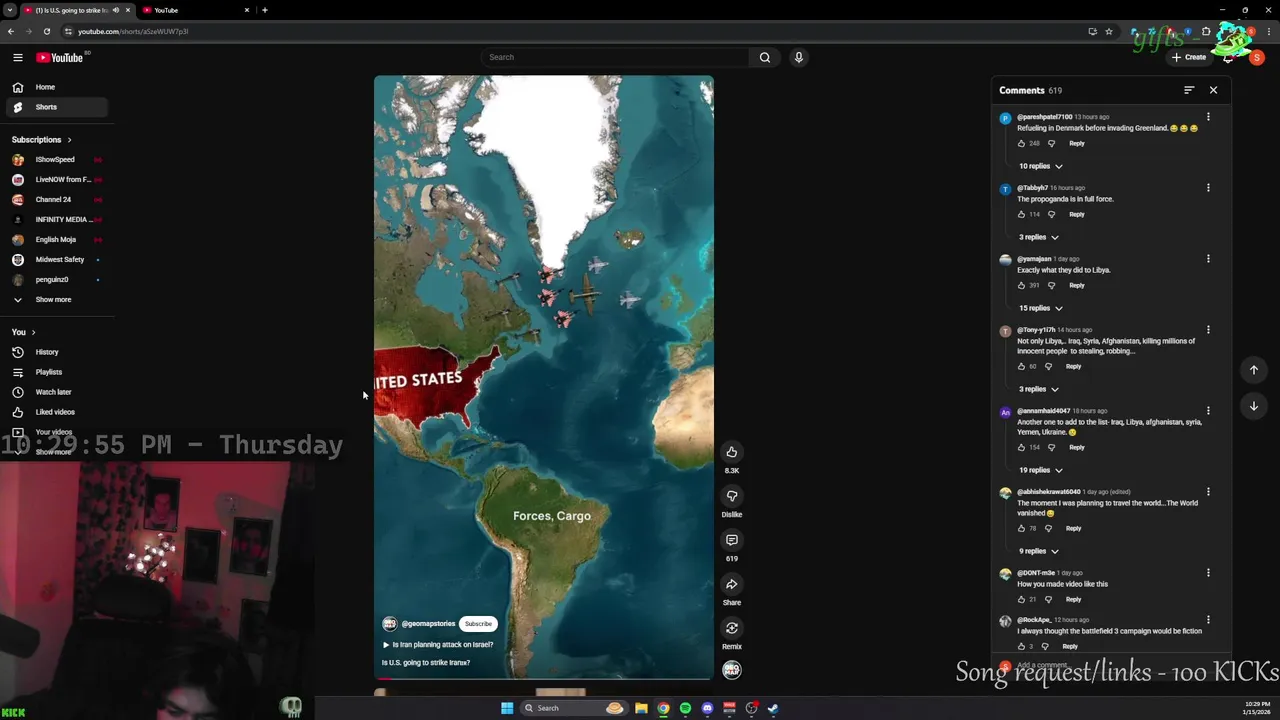Expand the 9 replies thread
Screen dimensions: 1280x720
(1039, 551)
